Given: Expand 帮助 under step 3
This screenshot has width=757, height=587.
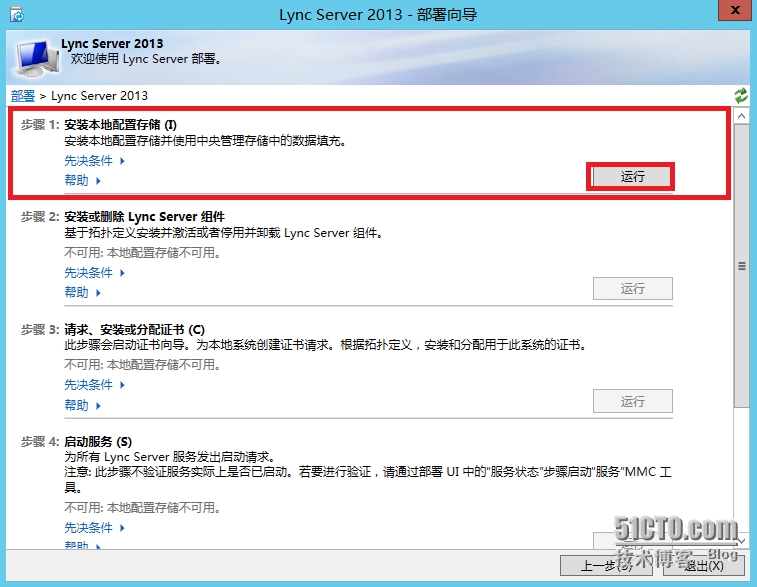Looking at the screenshot, I should 83,405.
